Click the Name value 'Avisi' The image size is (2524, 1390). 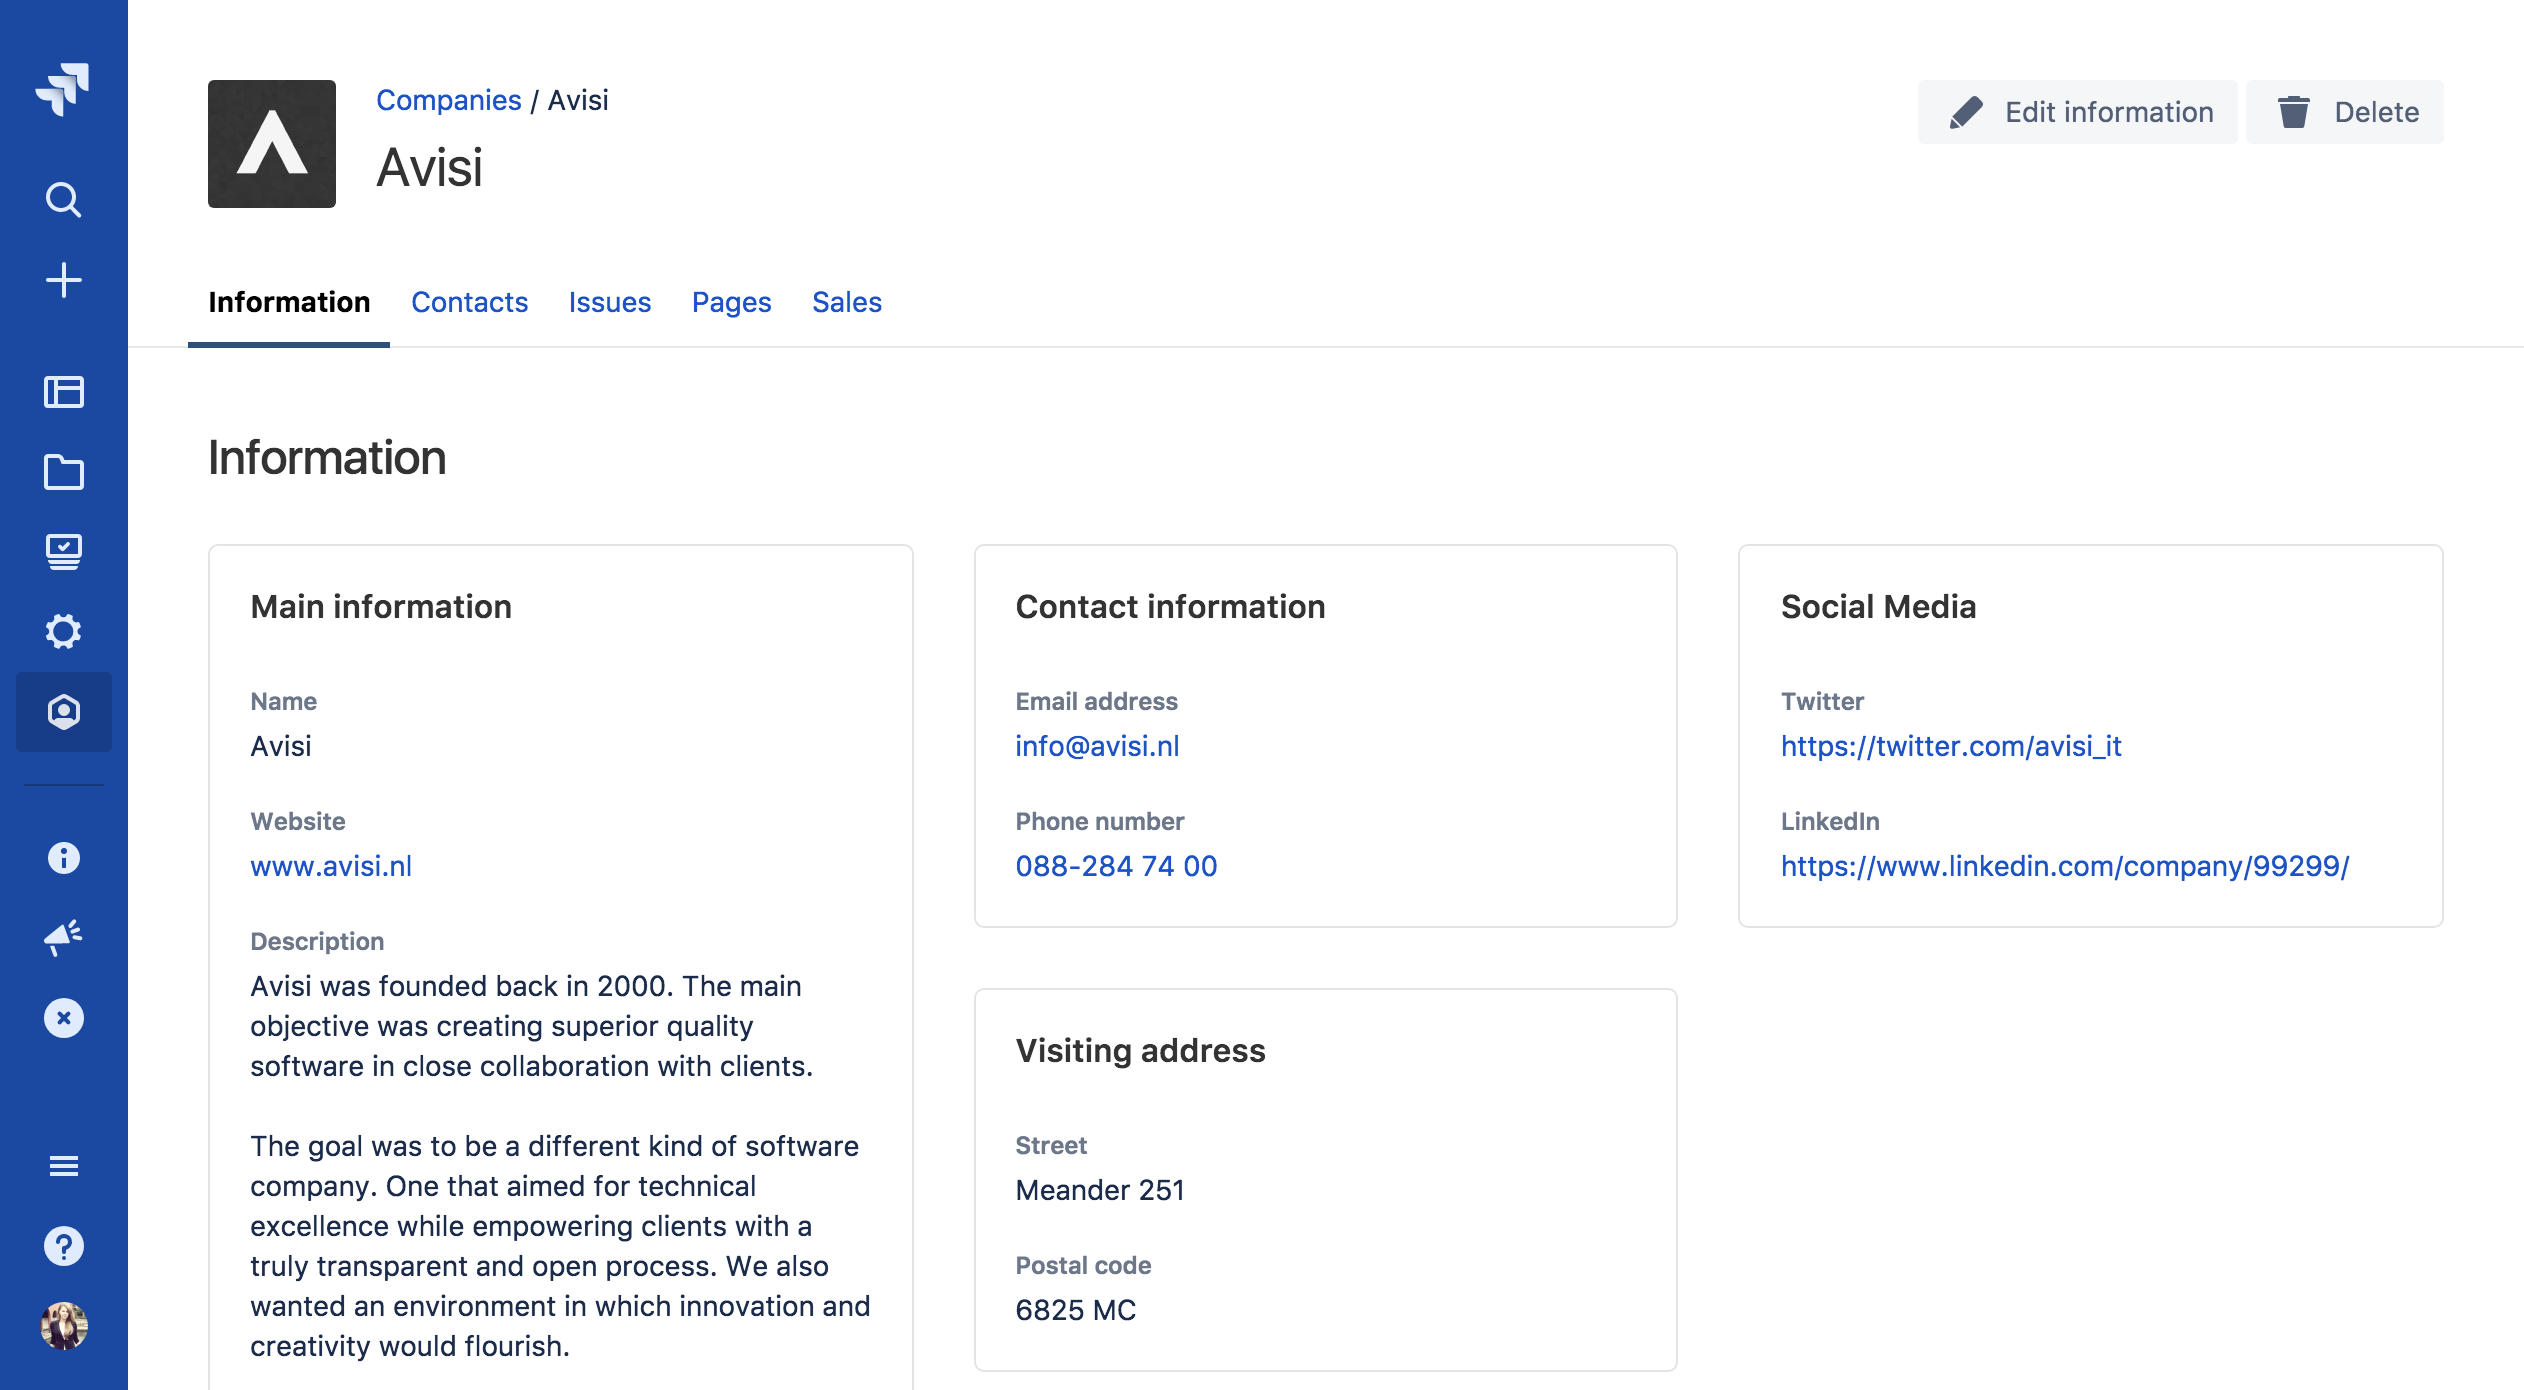281,746
